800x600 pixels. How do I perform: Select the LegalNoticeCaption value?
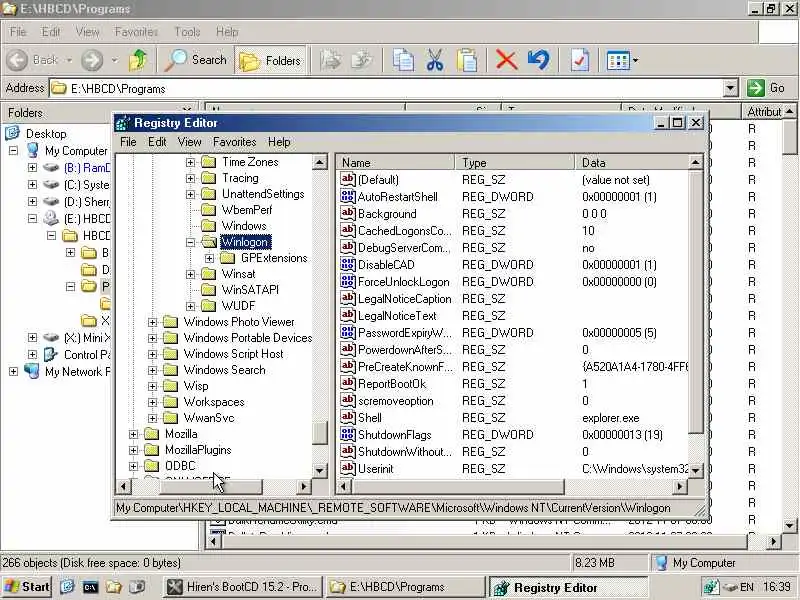tap(405, 299)
